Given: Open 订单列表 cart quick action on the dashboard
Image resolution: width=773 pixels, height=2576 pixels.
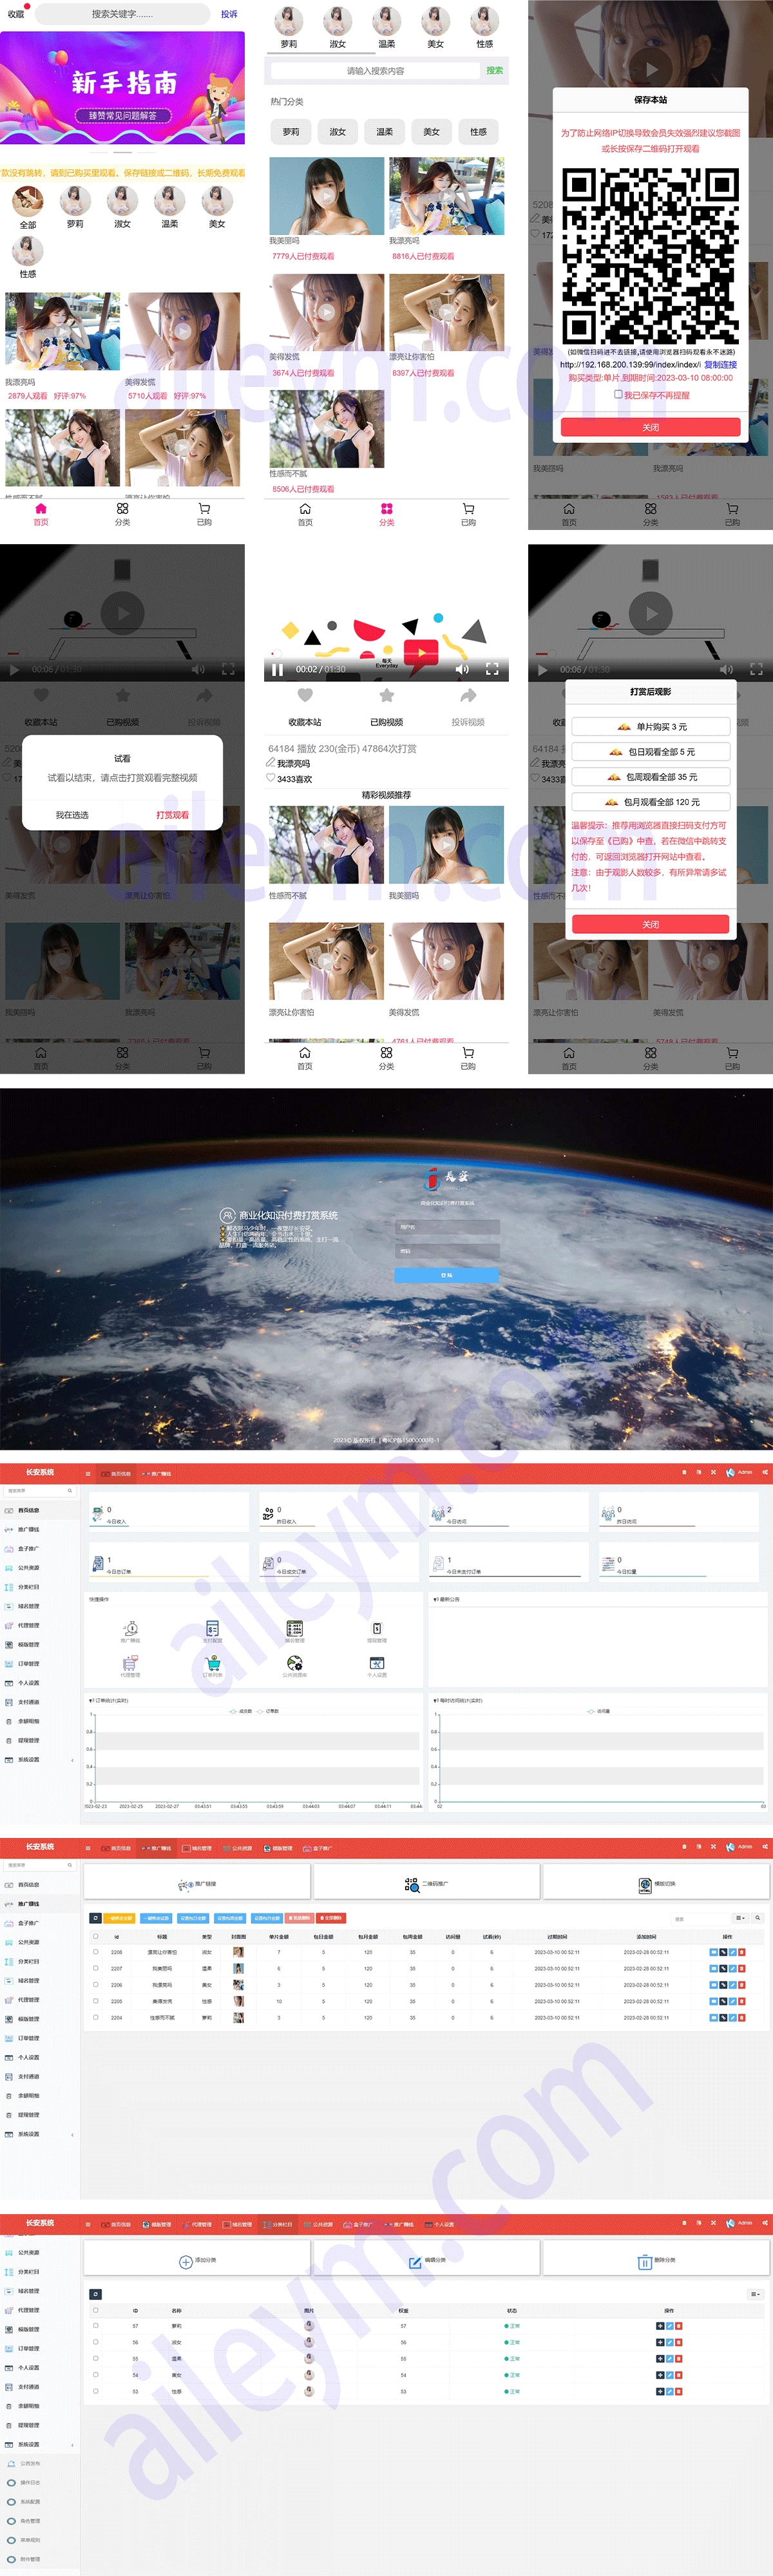Looking at the screenshot, I should pos(212,1663).
